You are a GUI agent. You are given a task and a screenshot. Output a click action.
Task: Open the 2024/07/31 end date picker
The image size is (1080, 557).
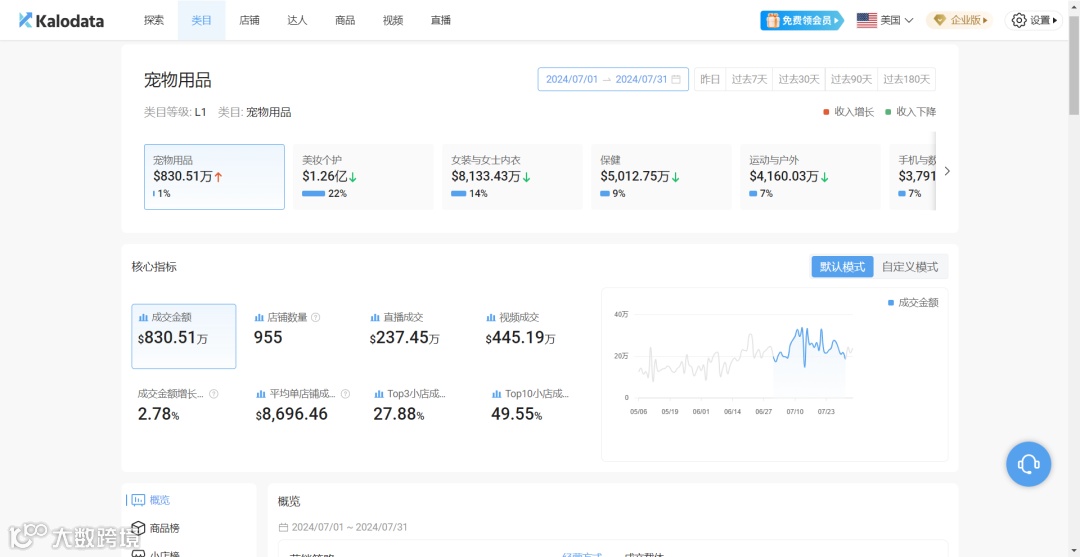(x=641, y=79)
